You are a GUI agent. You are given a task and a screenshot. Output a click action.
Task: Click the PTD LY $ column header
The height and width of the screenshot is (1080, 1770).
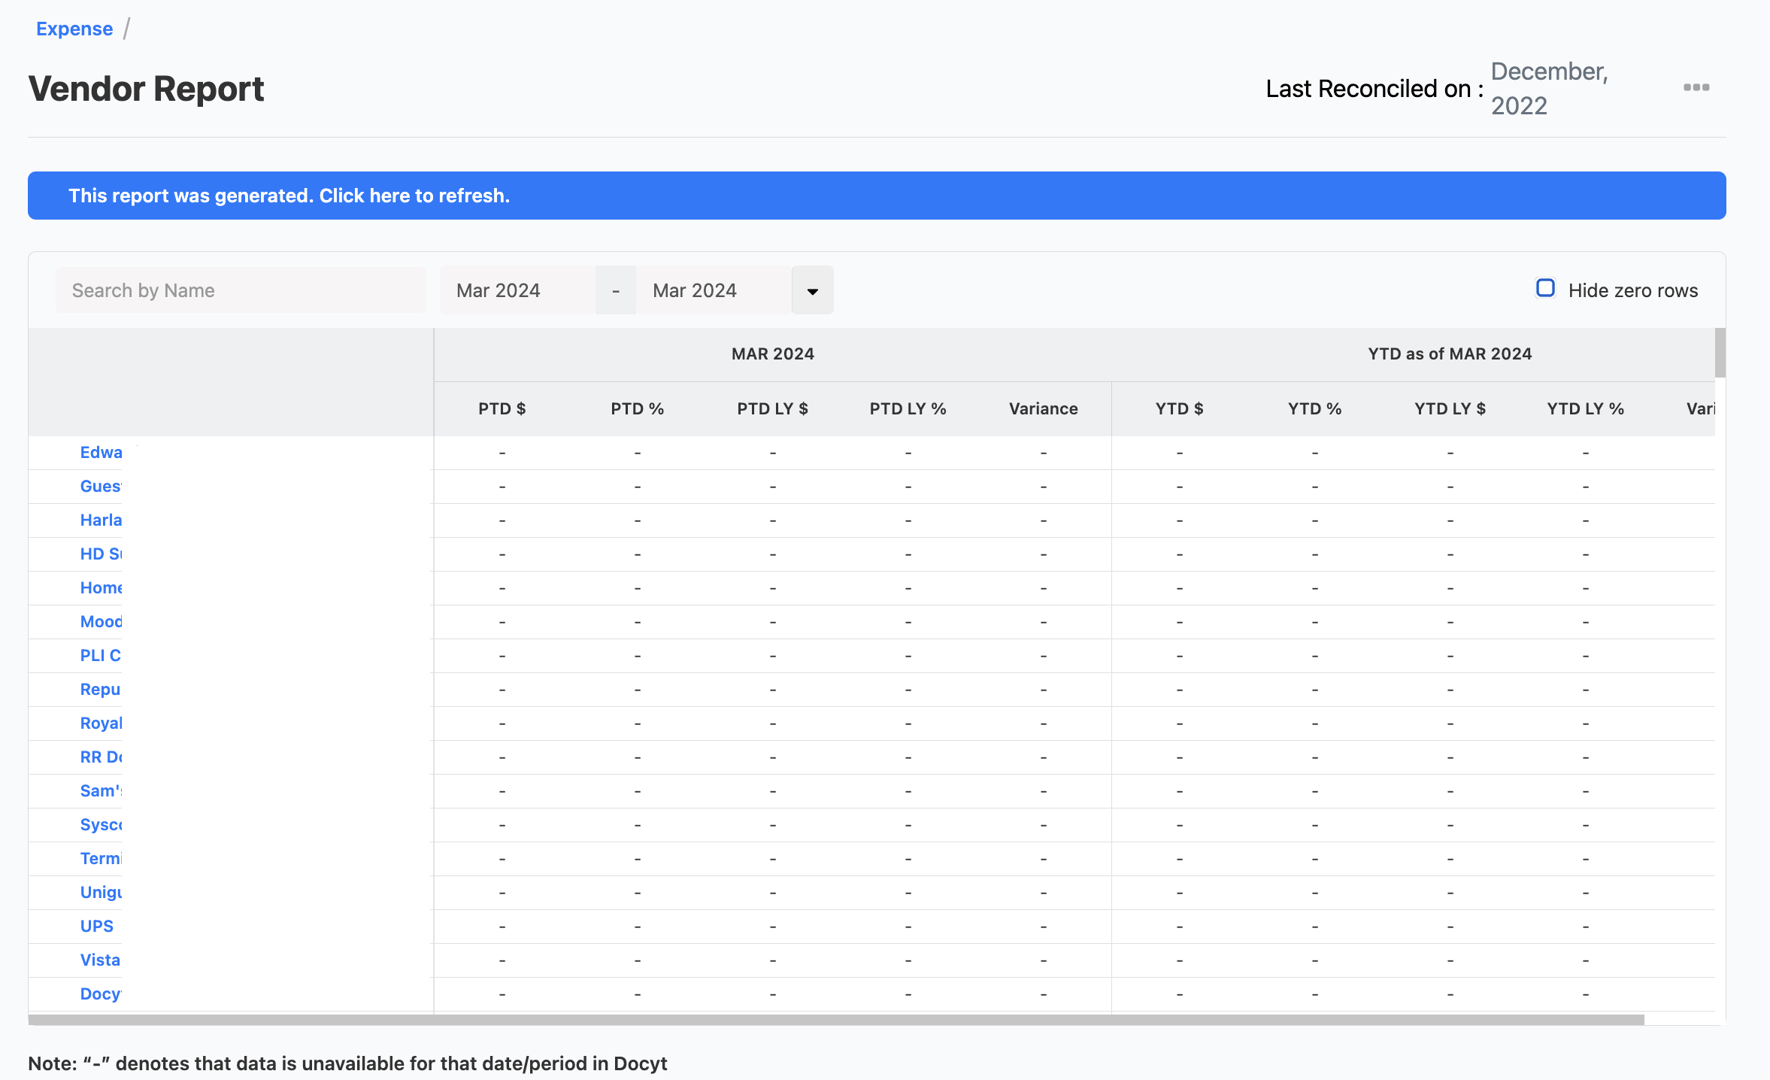pyautogui.click(x=773, y=409)
